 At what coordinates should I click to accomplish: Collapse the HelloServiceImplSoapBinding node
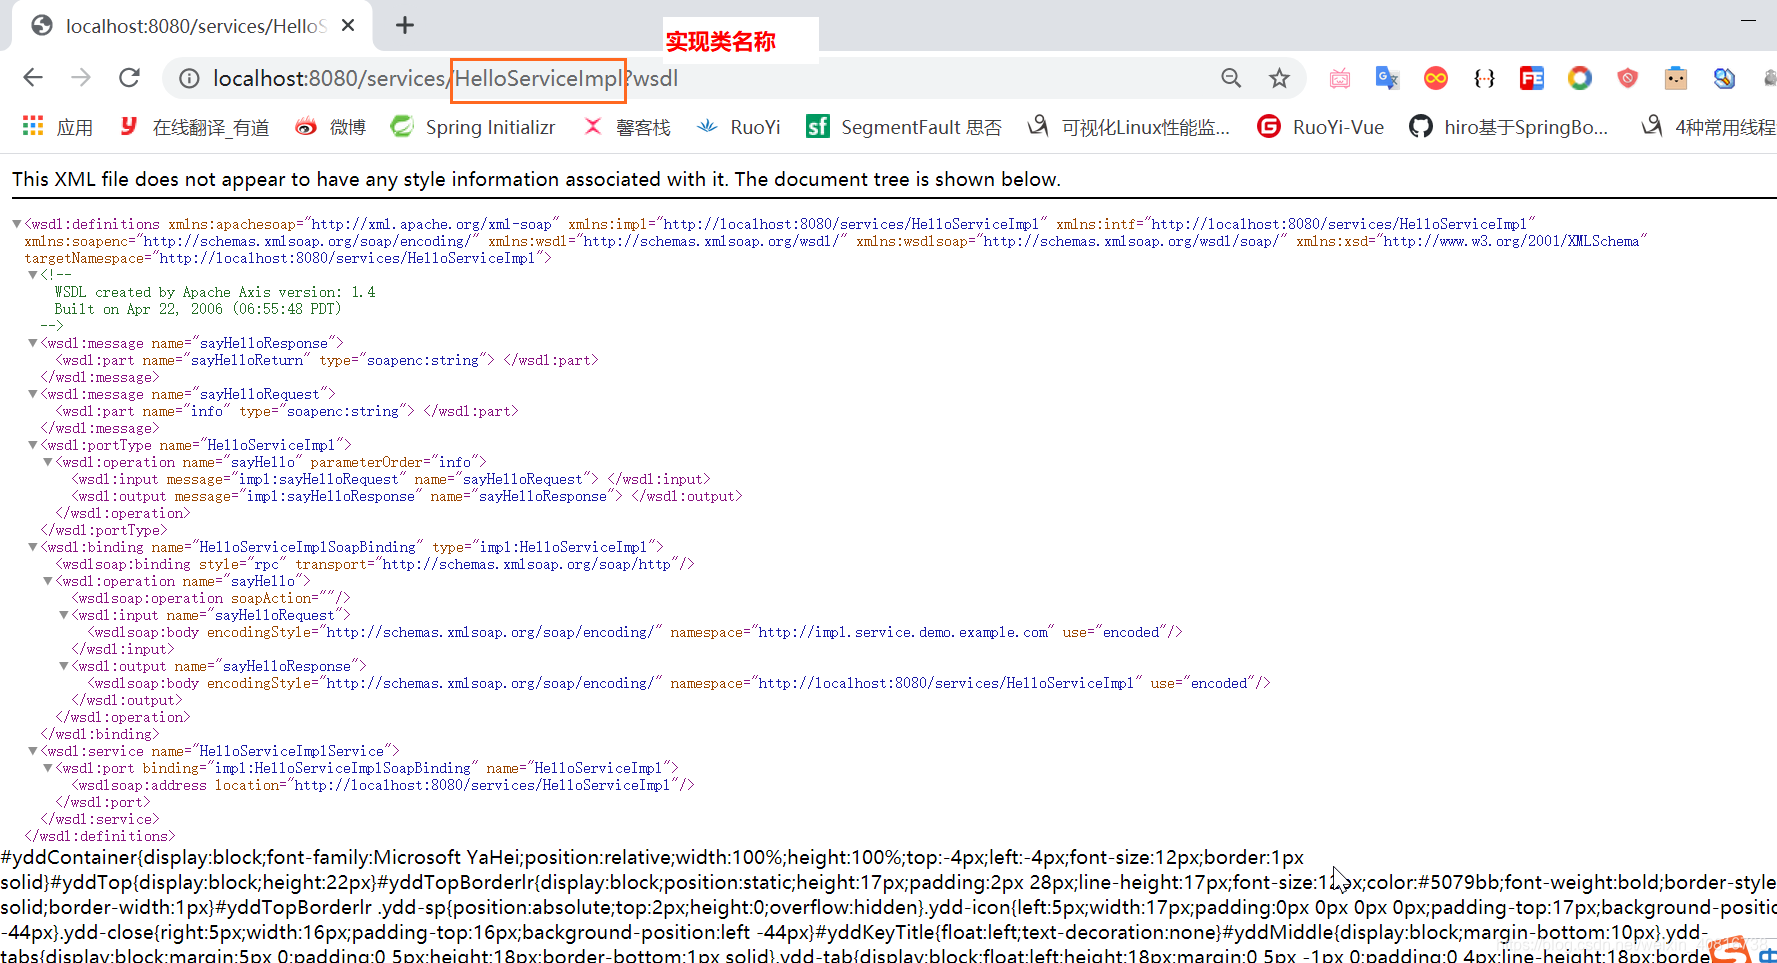(32, 546)
